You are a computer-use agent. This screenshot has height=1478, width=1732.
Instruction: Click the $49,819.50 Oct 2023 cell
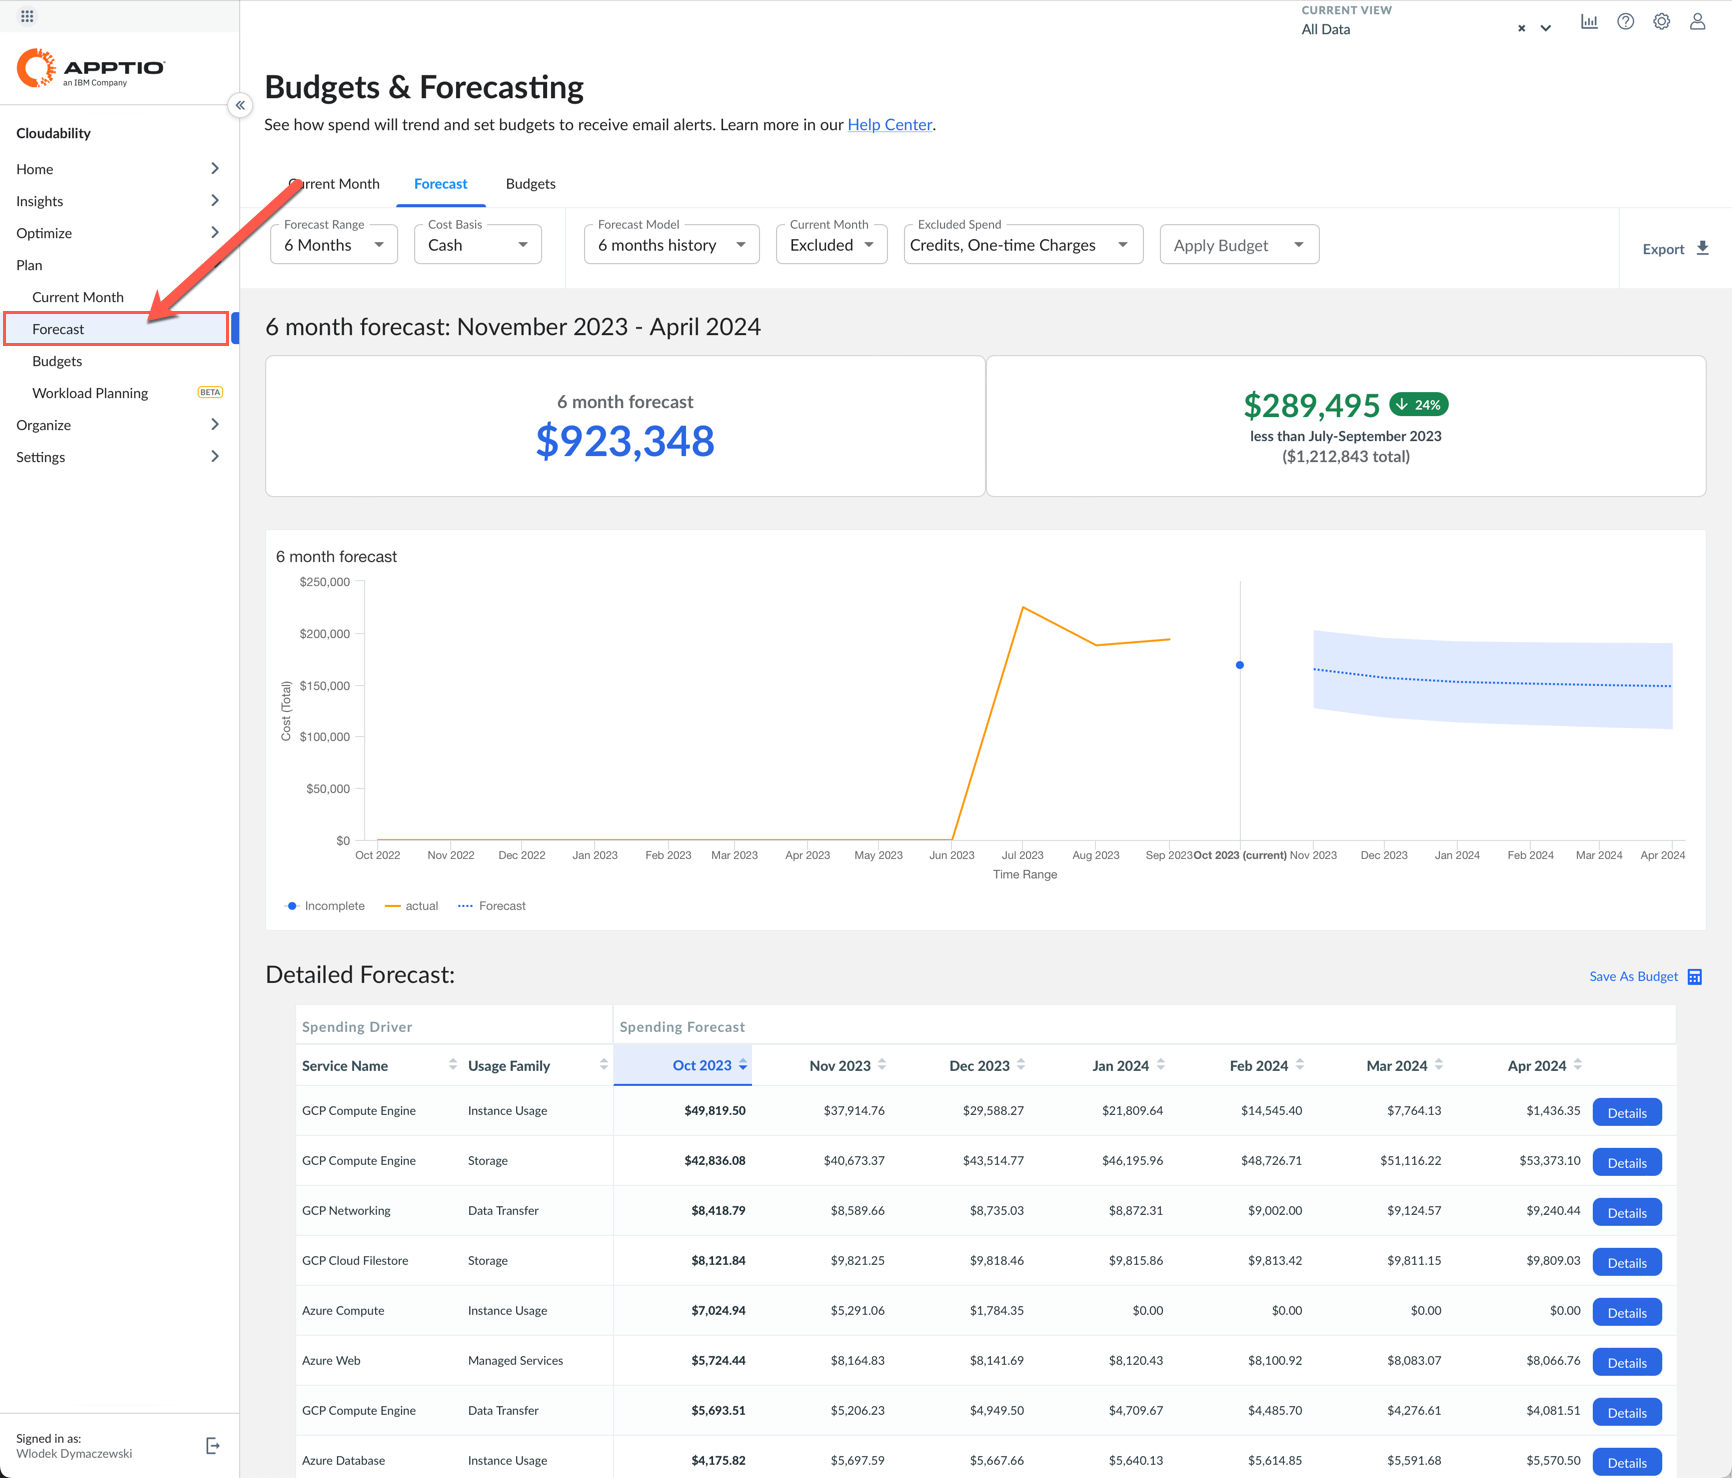point(715,1111)
